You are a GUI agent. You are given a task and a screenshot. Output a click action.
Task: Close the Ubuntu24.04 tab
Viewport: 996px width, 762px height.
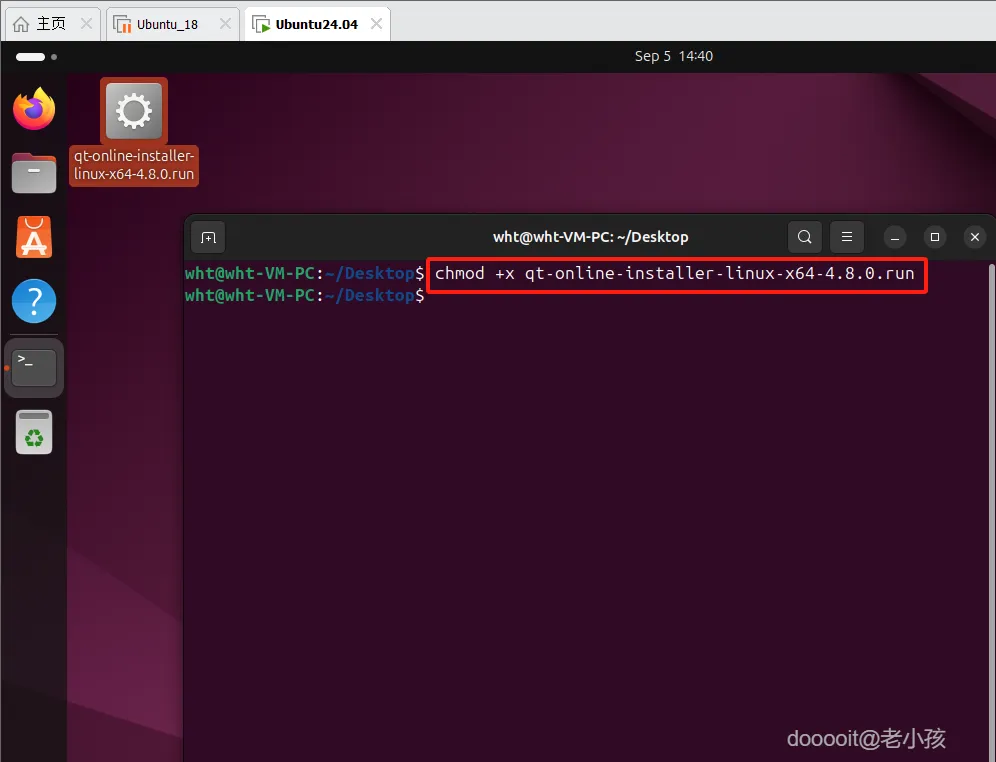tap(377, 23)
